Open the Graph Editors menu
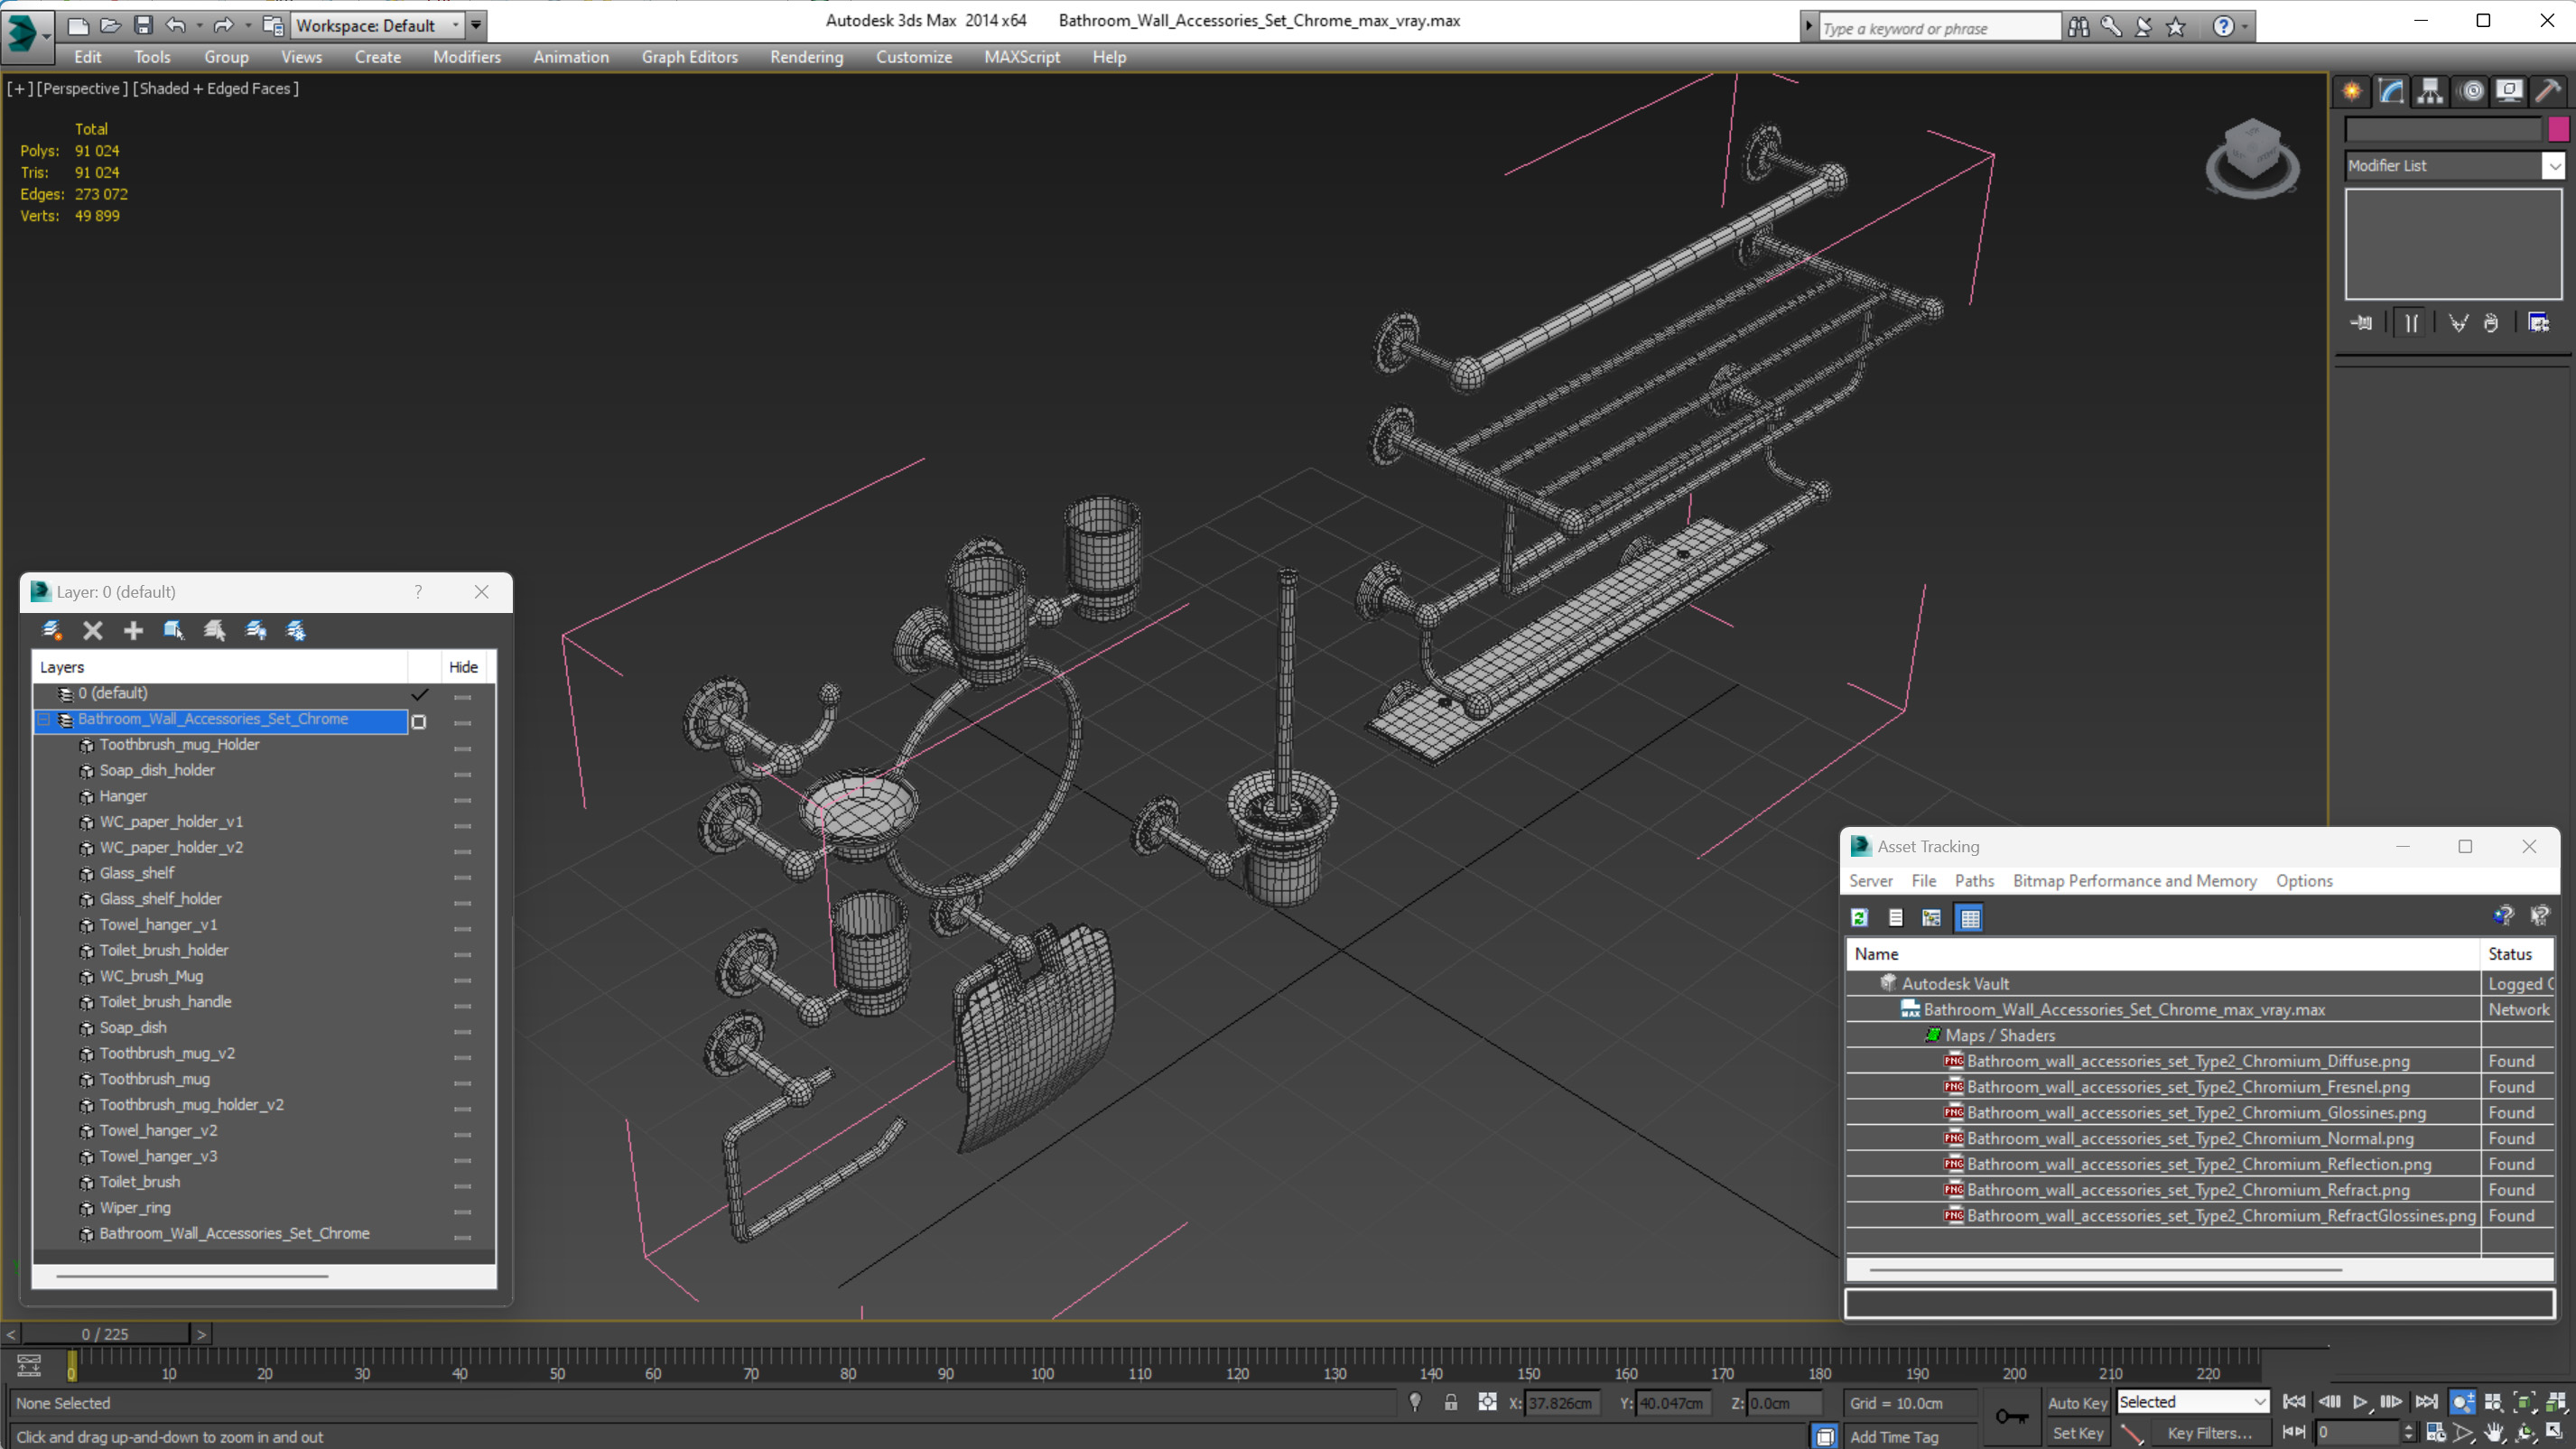 pyautogui.click(x=689, y=57)
